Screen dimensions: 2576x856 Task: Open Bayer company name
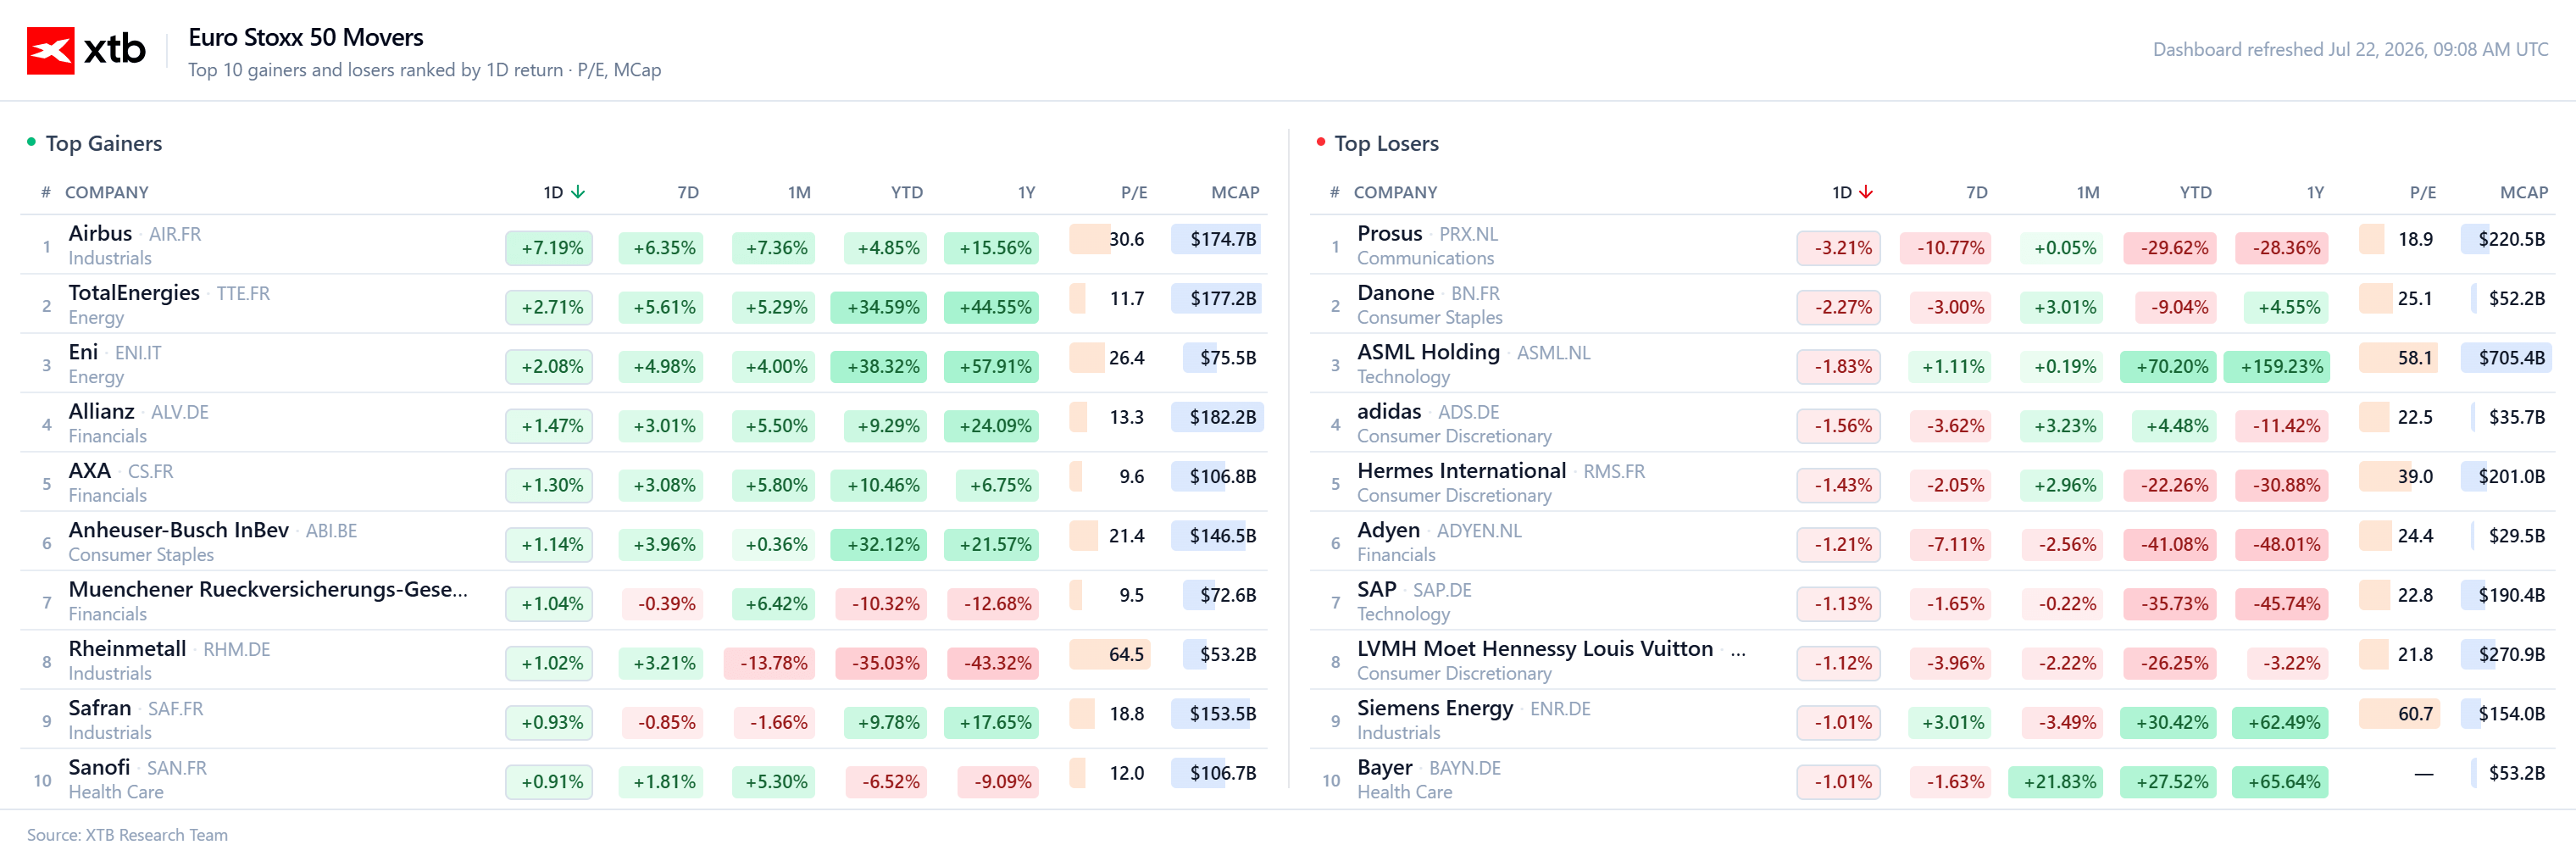click(x=1384, y=767)
